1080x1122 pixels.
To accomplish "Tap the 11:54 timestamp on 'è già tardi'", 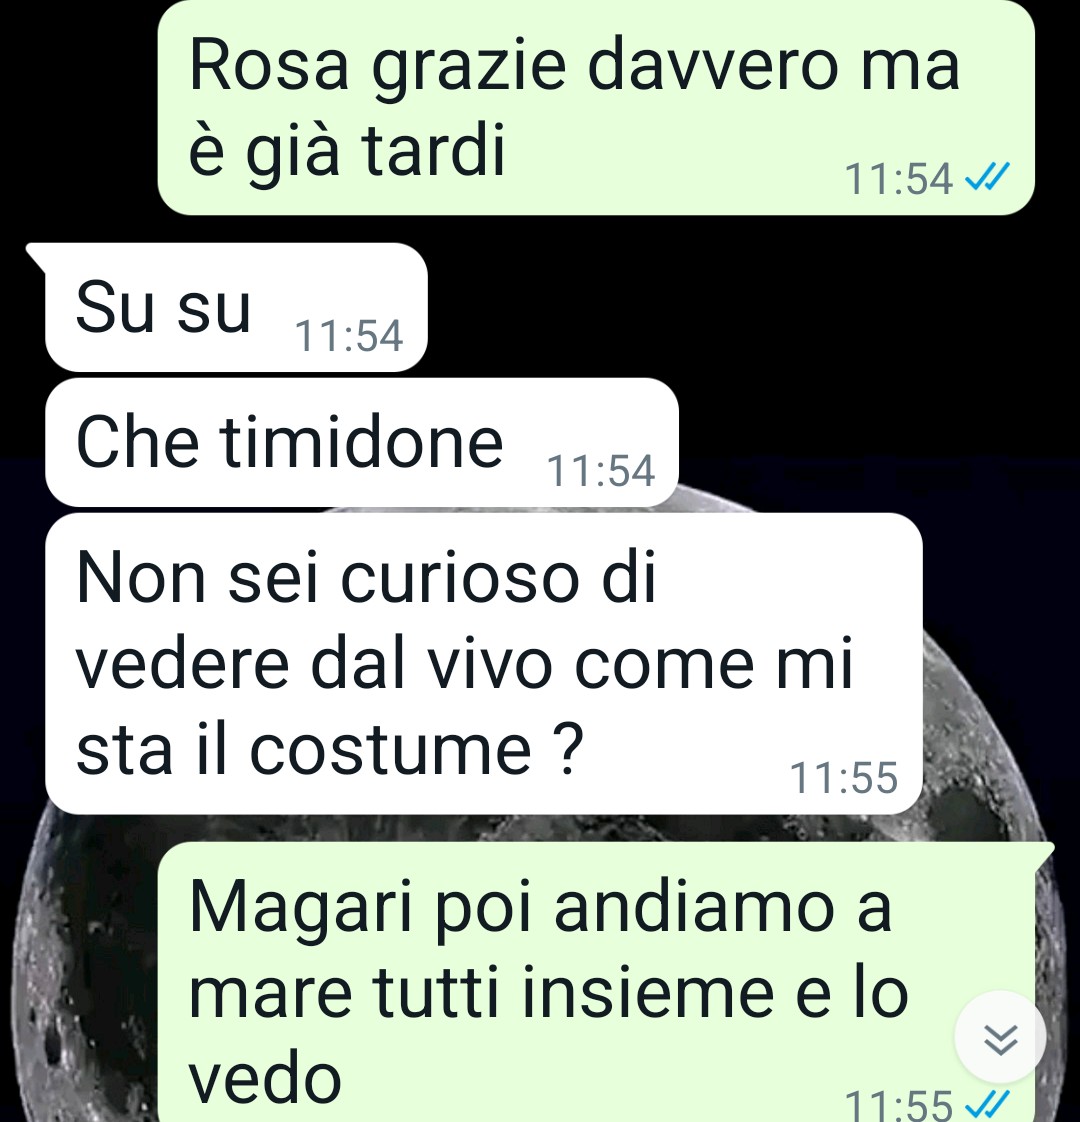I will pos(898,178).
